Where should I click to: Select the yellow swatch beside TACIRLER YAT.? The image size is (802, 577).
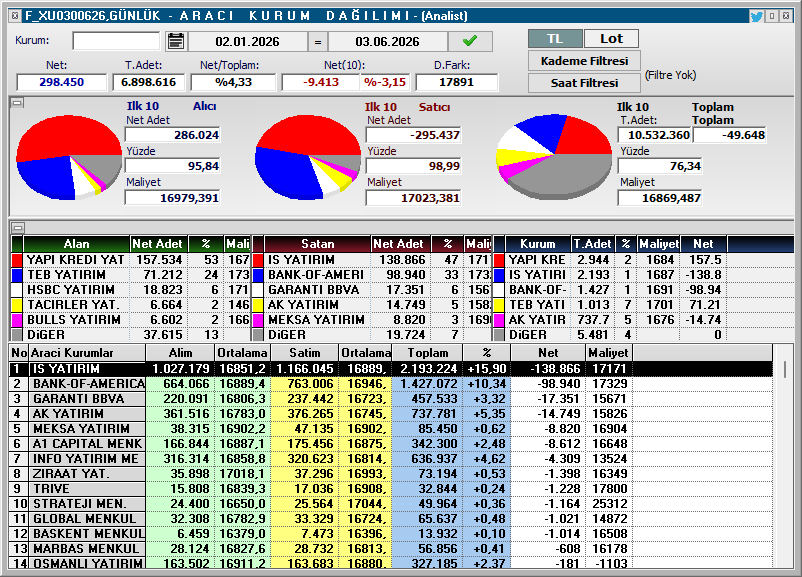point(17,305)
